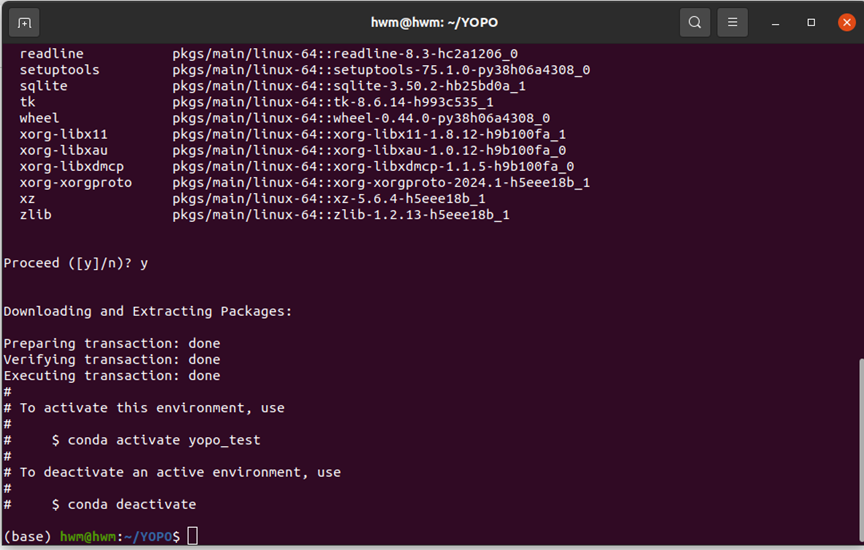Open the hamburger menu
The height and width of the screenshot is (550, 864).
tap(732, 23)
